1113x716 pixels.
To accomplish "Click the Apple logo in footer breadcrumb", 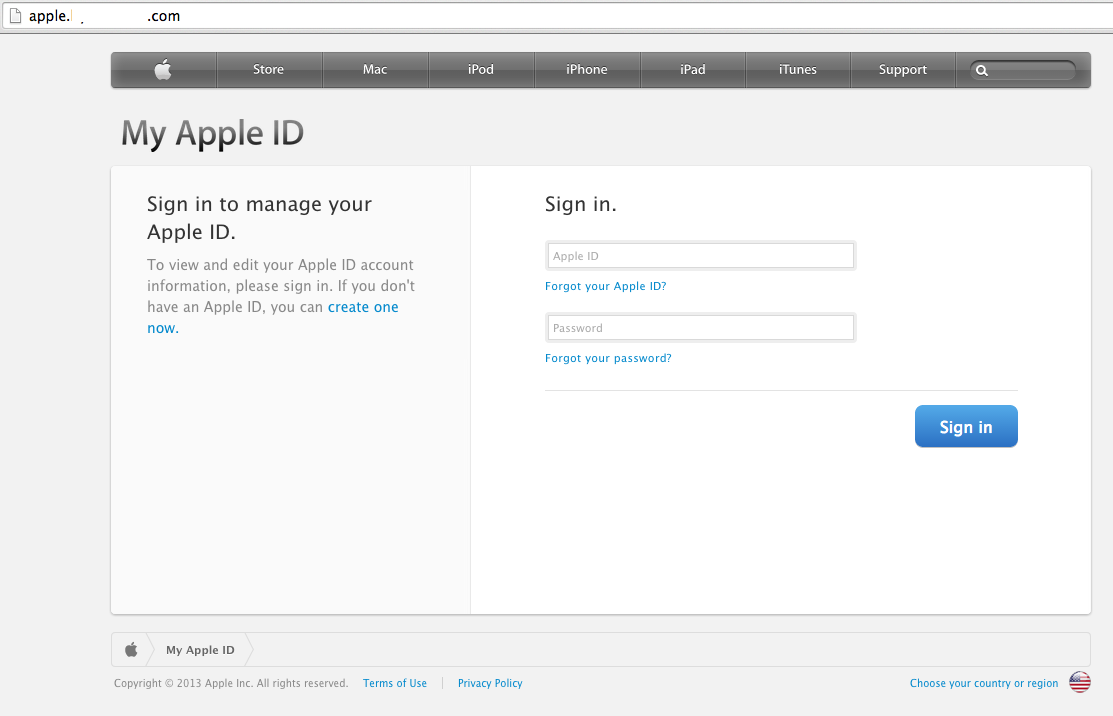I will pos(131,650).
